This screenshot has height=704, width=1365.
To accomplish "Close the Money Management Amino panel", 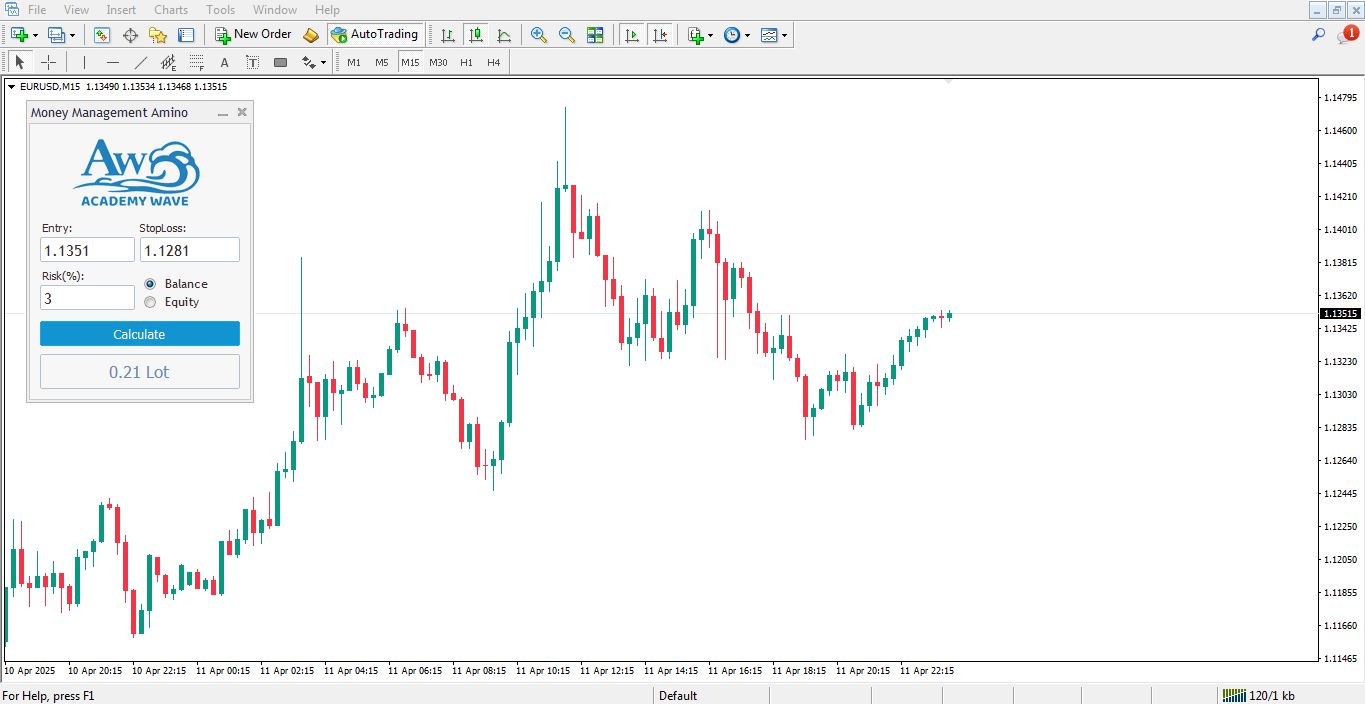I will coord(242,113).
